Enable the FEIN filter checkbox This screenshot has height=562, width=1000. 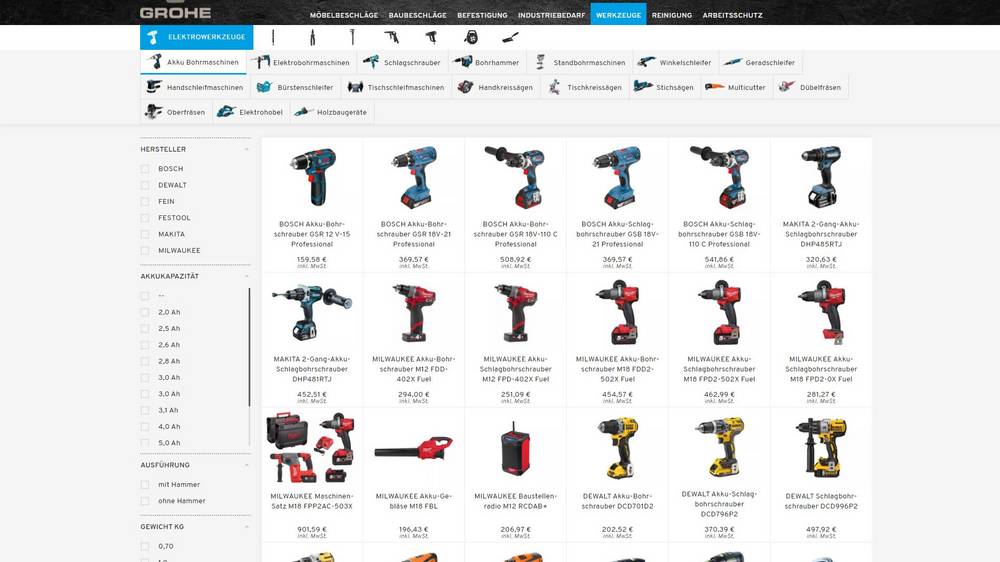coord(145,202)
